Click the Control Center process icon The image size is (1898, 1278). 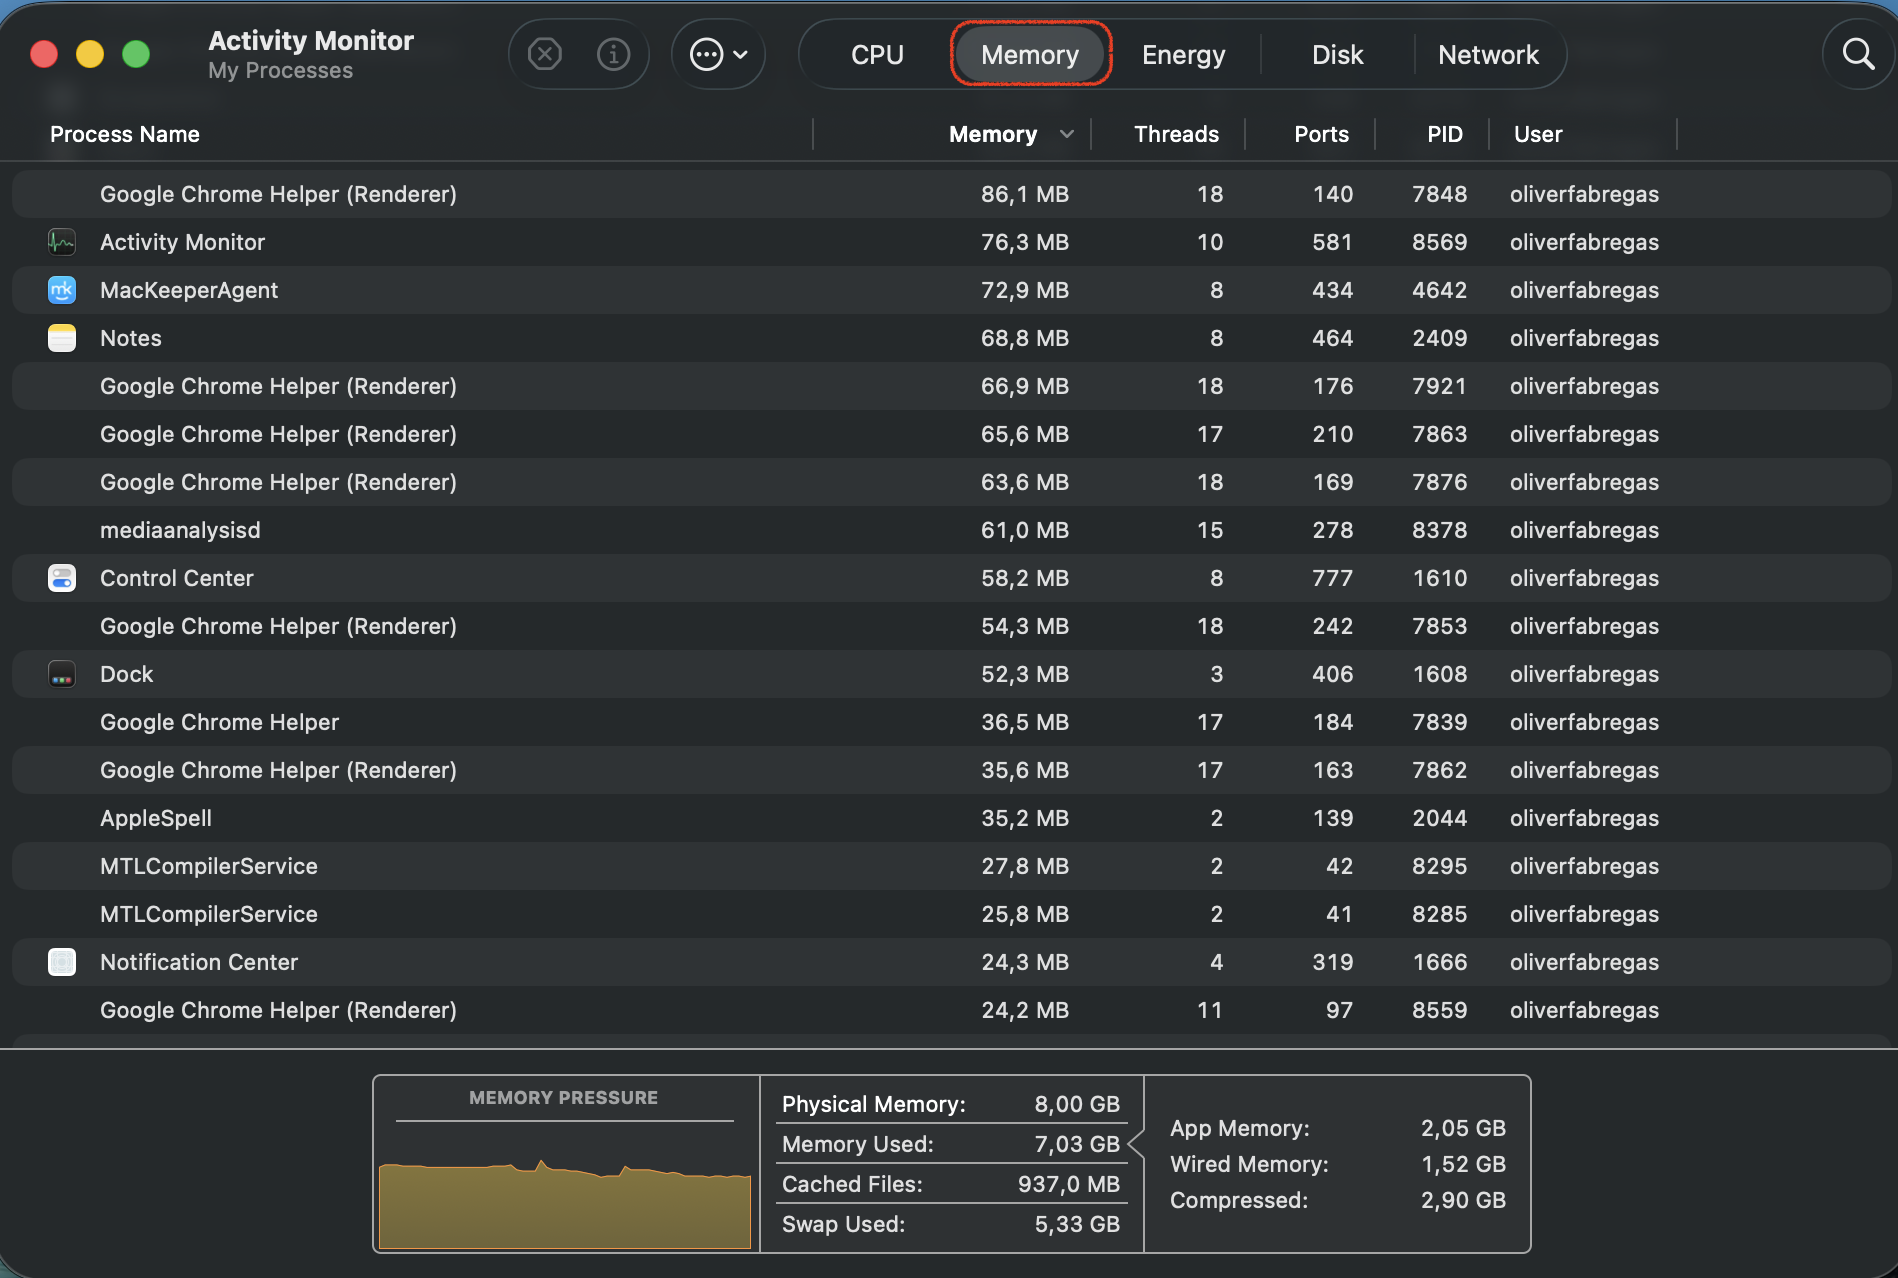click(62, 578)
